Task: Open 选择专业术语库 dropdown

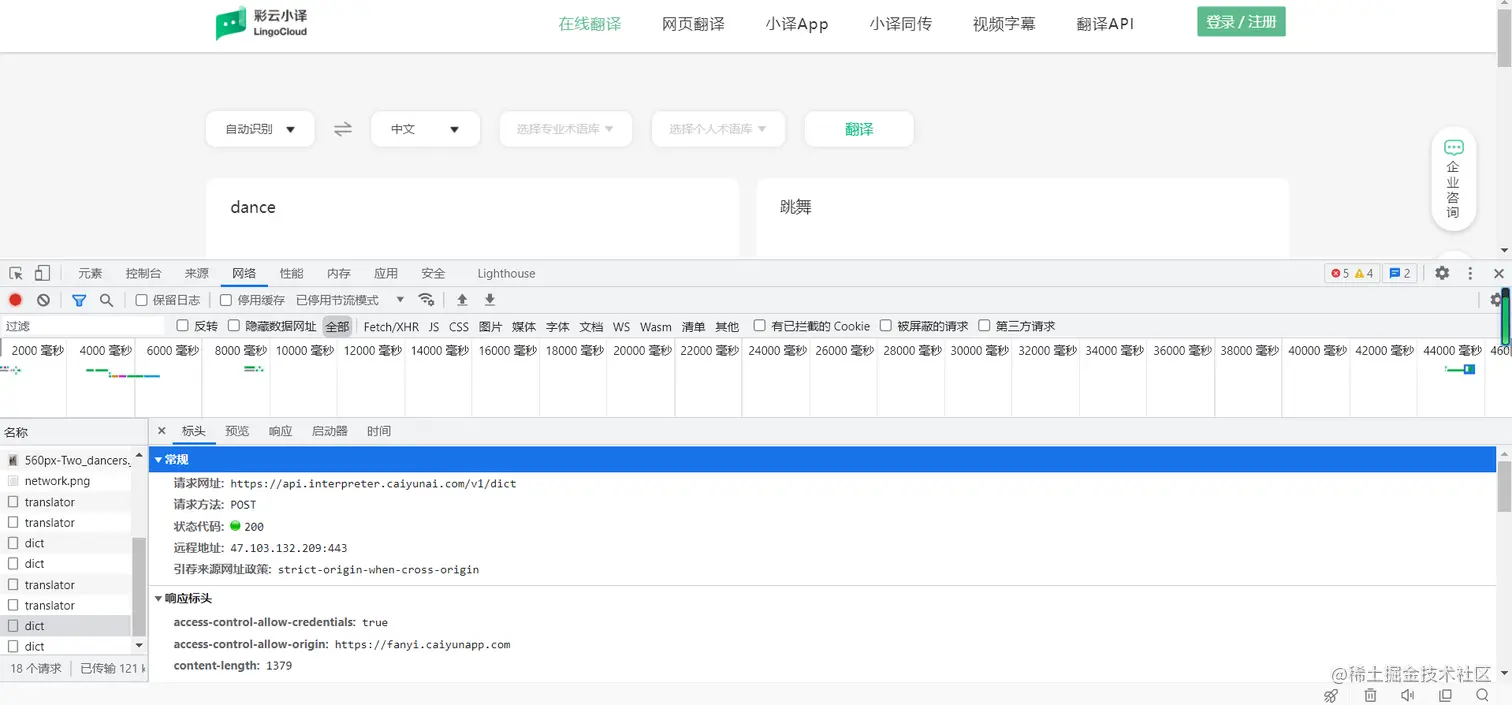Action: coord(565,129)
